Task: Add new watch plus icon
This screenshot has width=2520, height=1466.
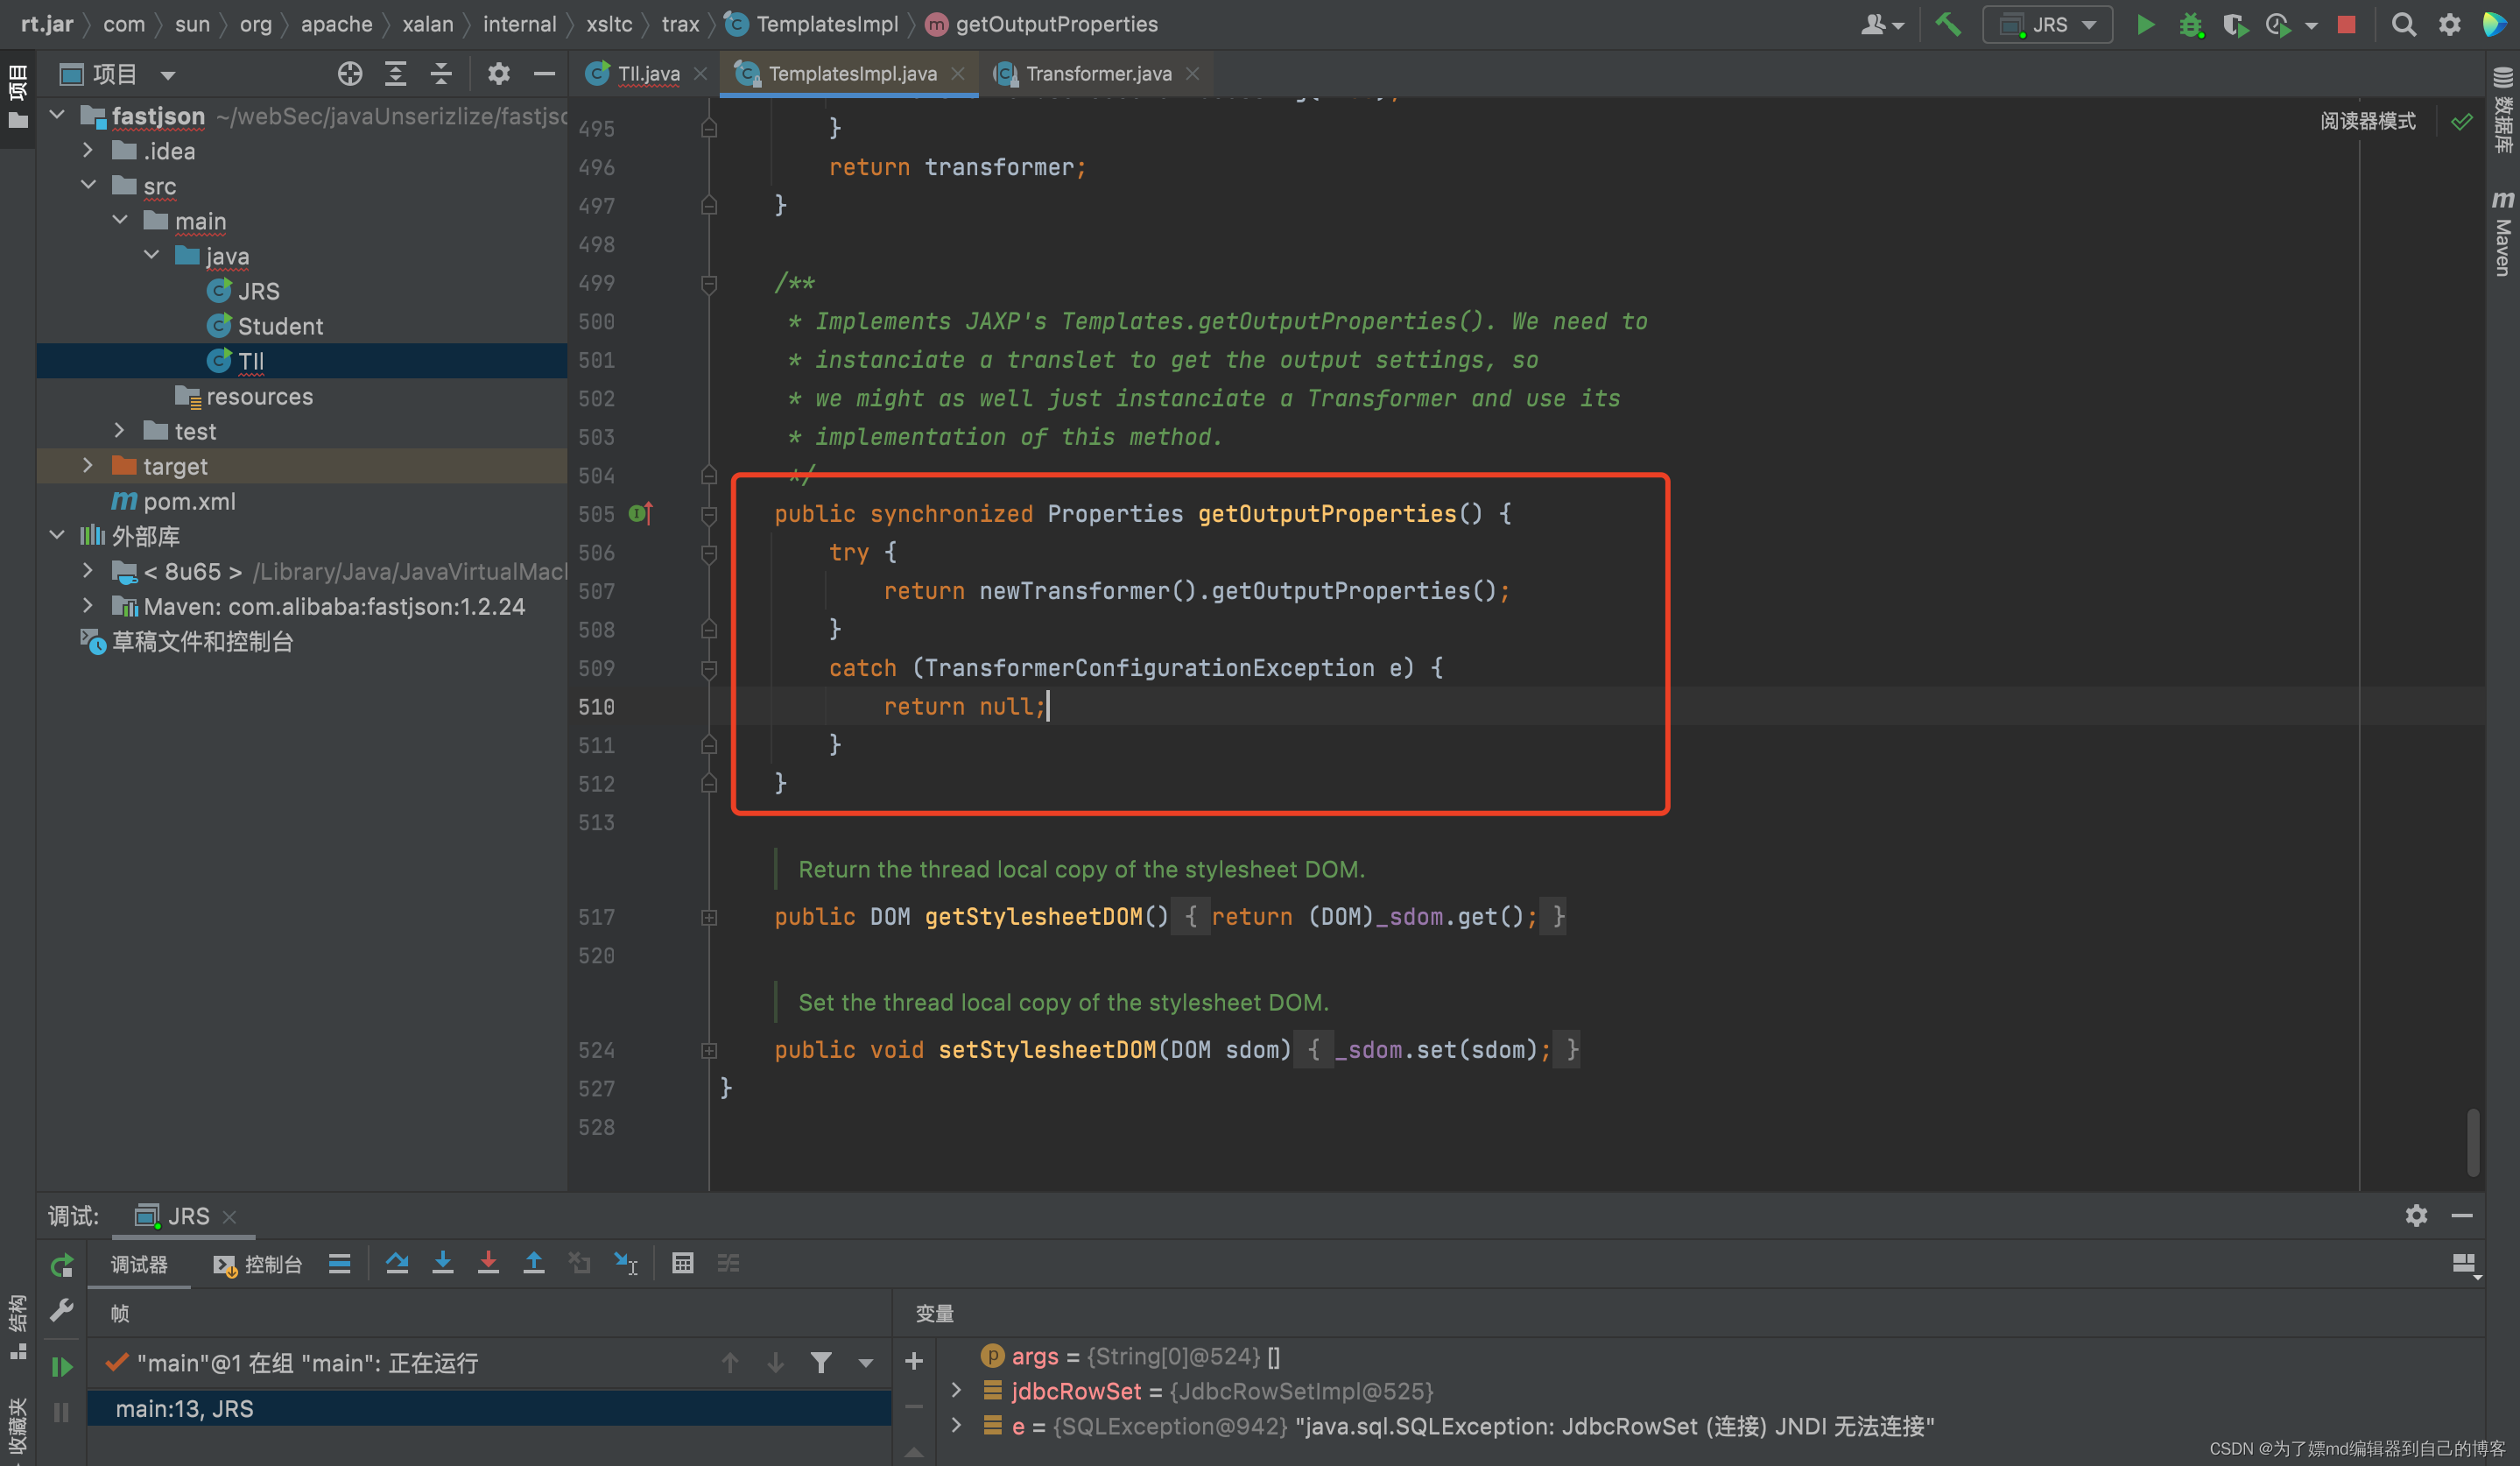Action: pyautogui.click(x=914, y=1360)
